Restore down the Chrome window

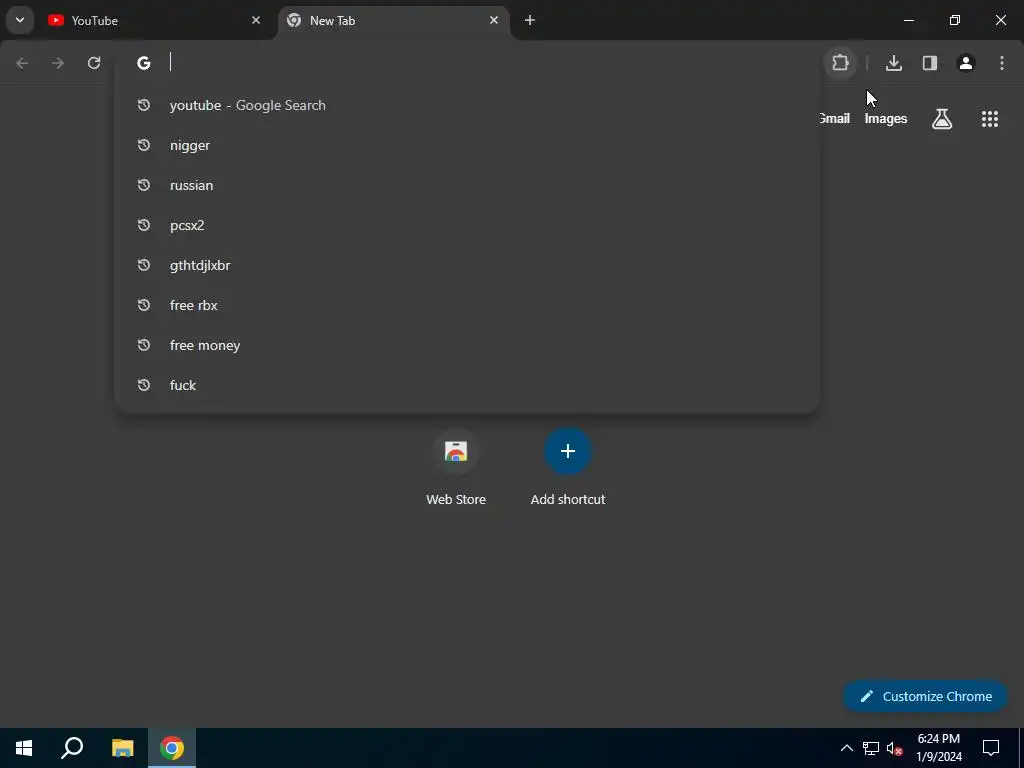(955, 20)
